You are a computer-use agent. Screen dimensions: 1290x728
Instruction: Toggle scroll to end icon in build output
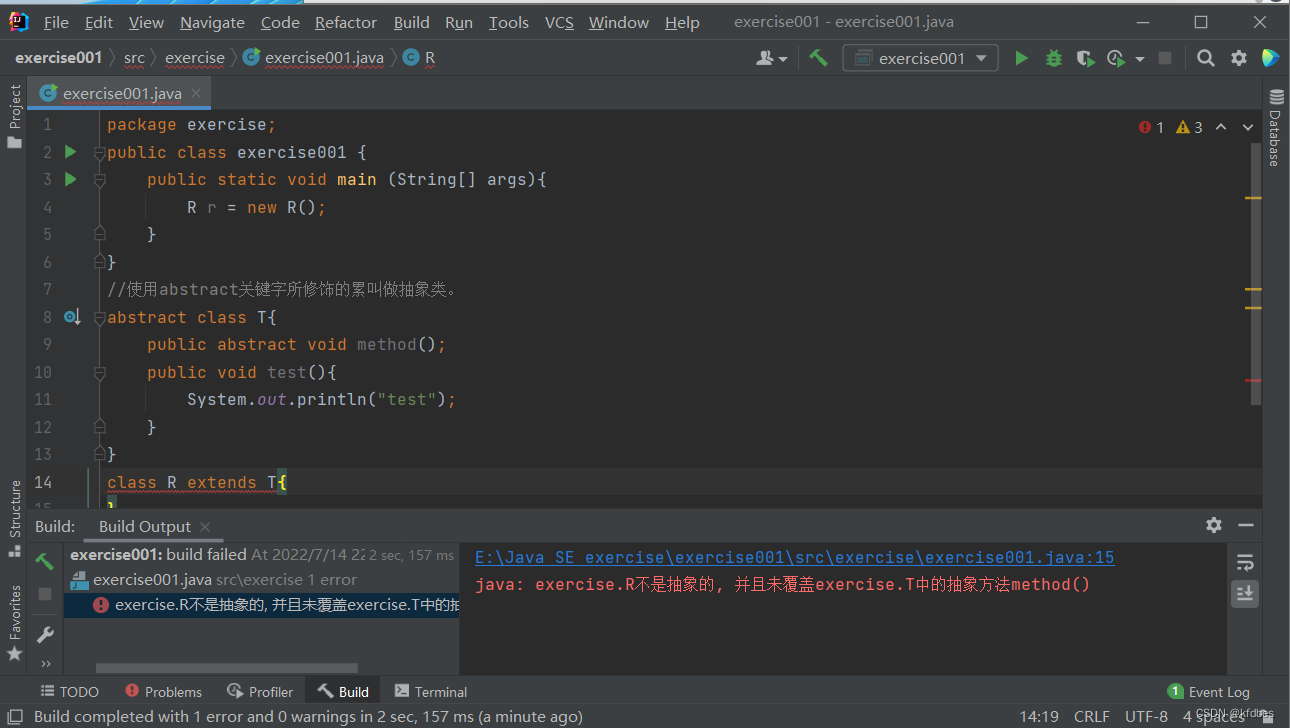[1244, 593]
